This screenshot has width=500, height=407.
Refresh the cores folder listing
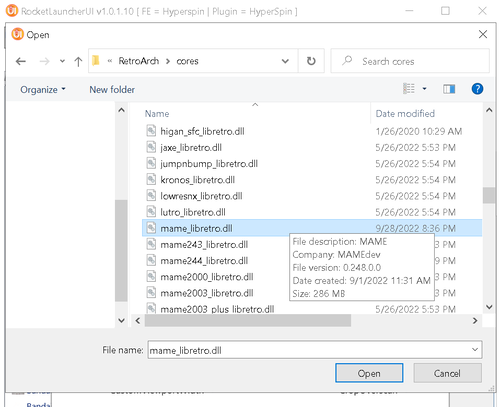point(311,61)
